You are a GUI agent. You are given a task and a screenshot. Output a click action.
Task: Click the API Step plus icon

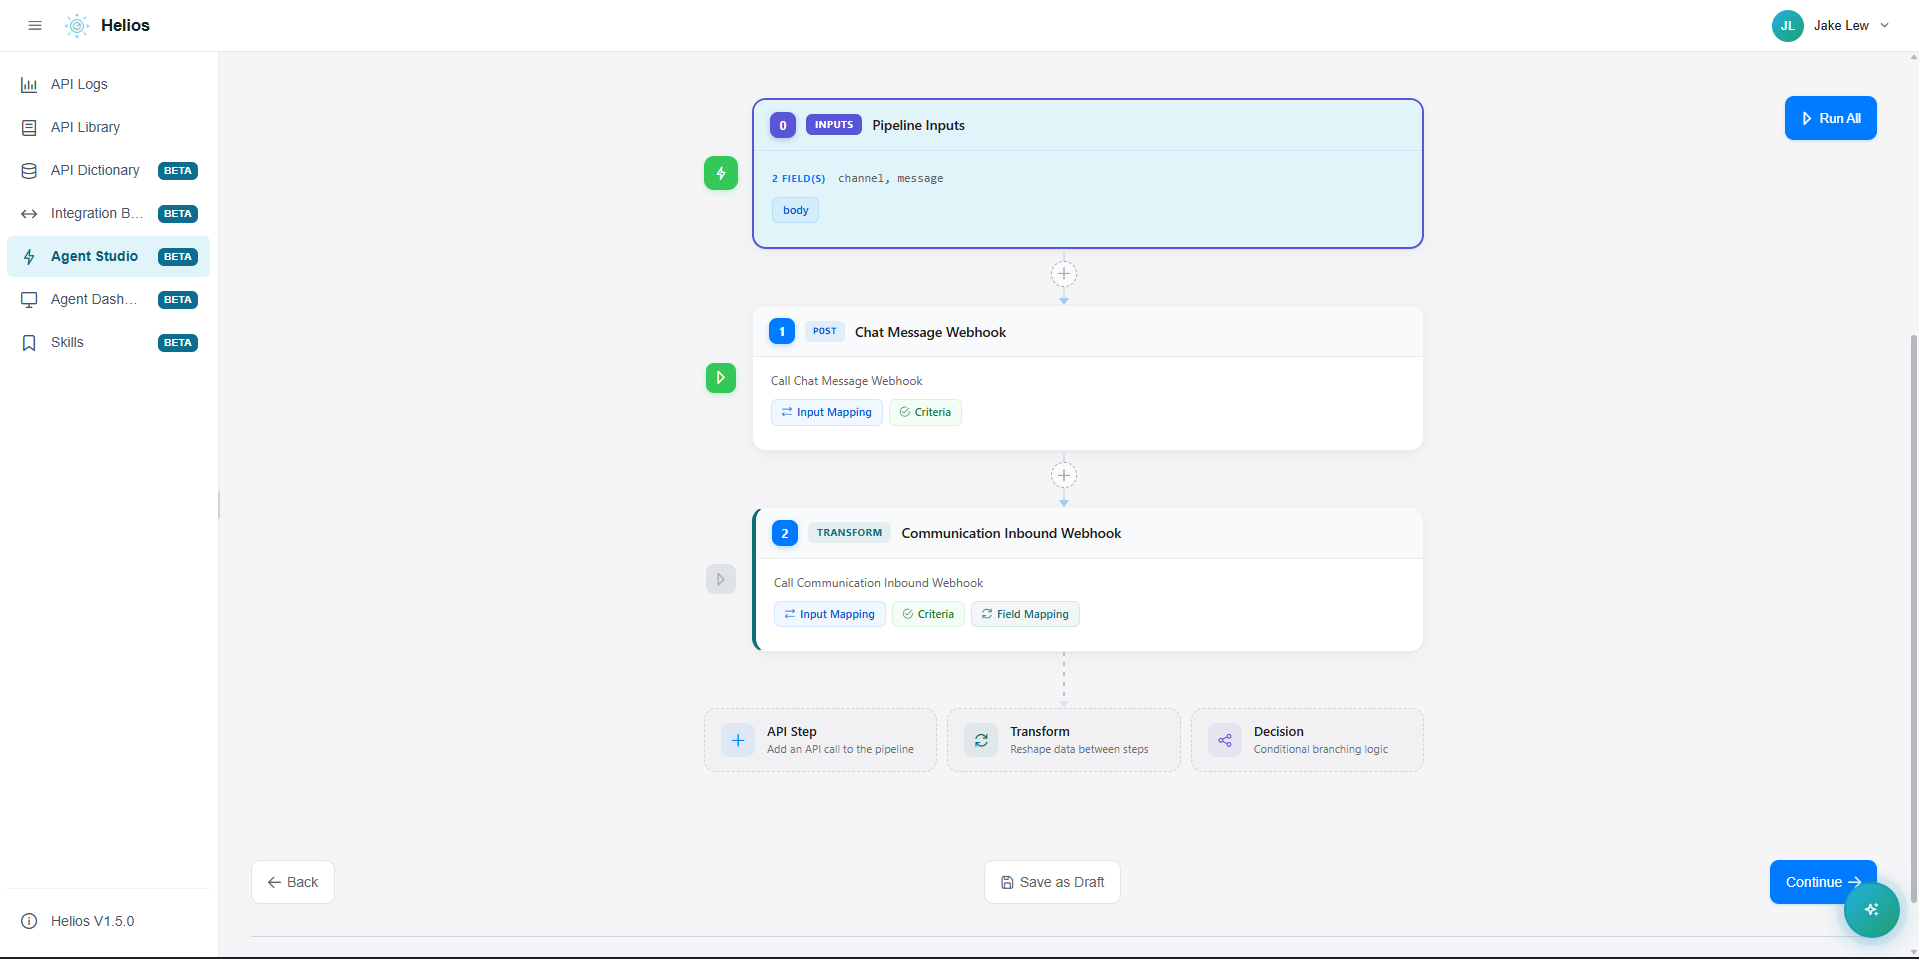pyautogui.click(x=738, y=740)
